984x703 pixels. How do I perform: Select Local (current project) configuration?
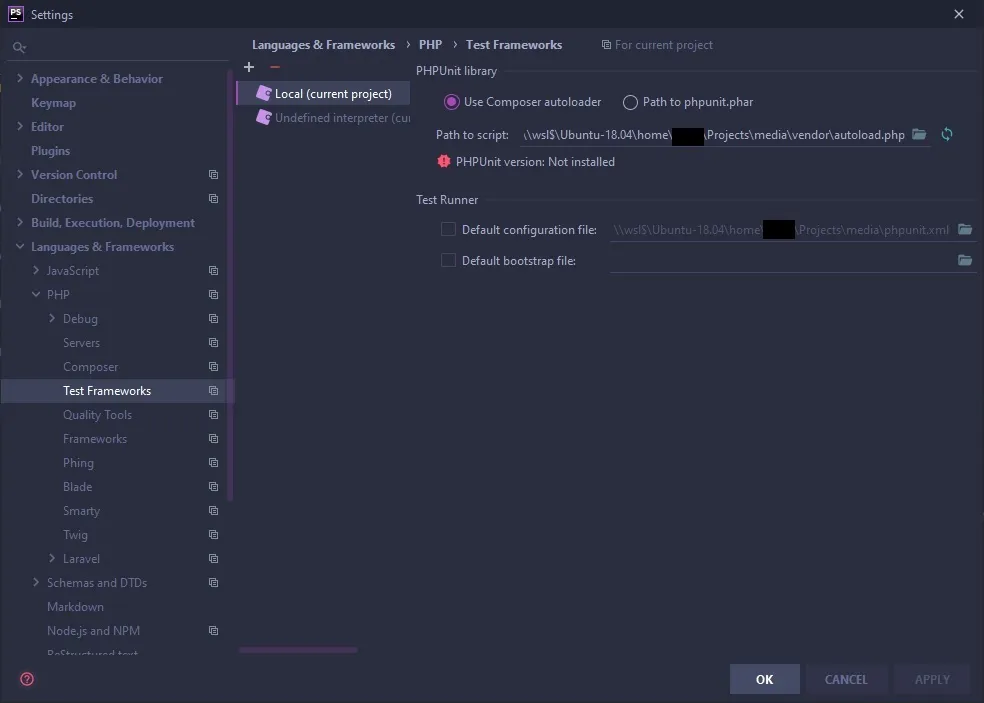pos(324,94)
